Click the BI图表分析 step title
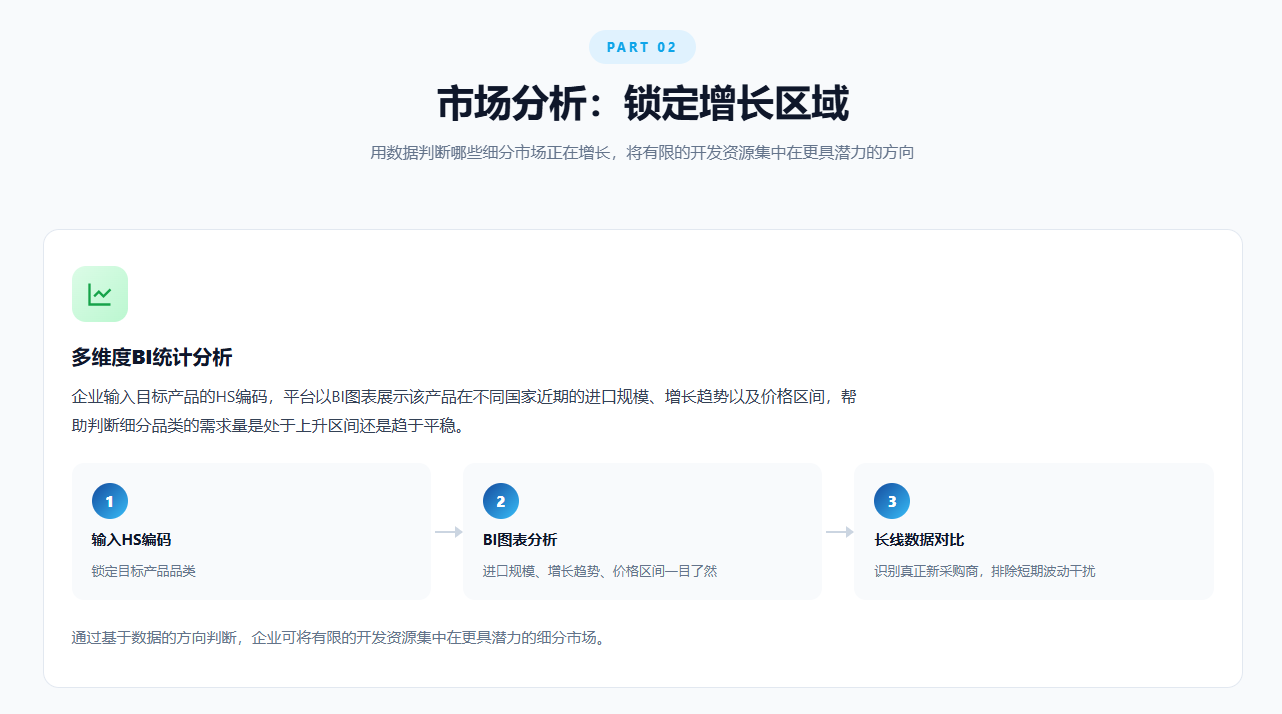The height and width of the screenshot is (714, 1282). click(x=520, y=540)
